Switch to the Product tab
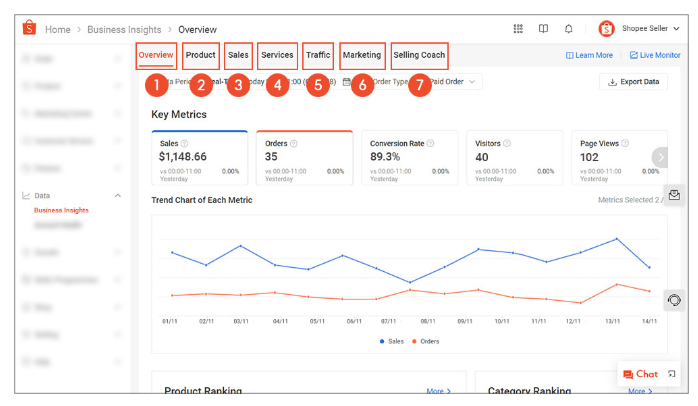698x406 pixels. pos(201,55)
